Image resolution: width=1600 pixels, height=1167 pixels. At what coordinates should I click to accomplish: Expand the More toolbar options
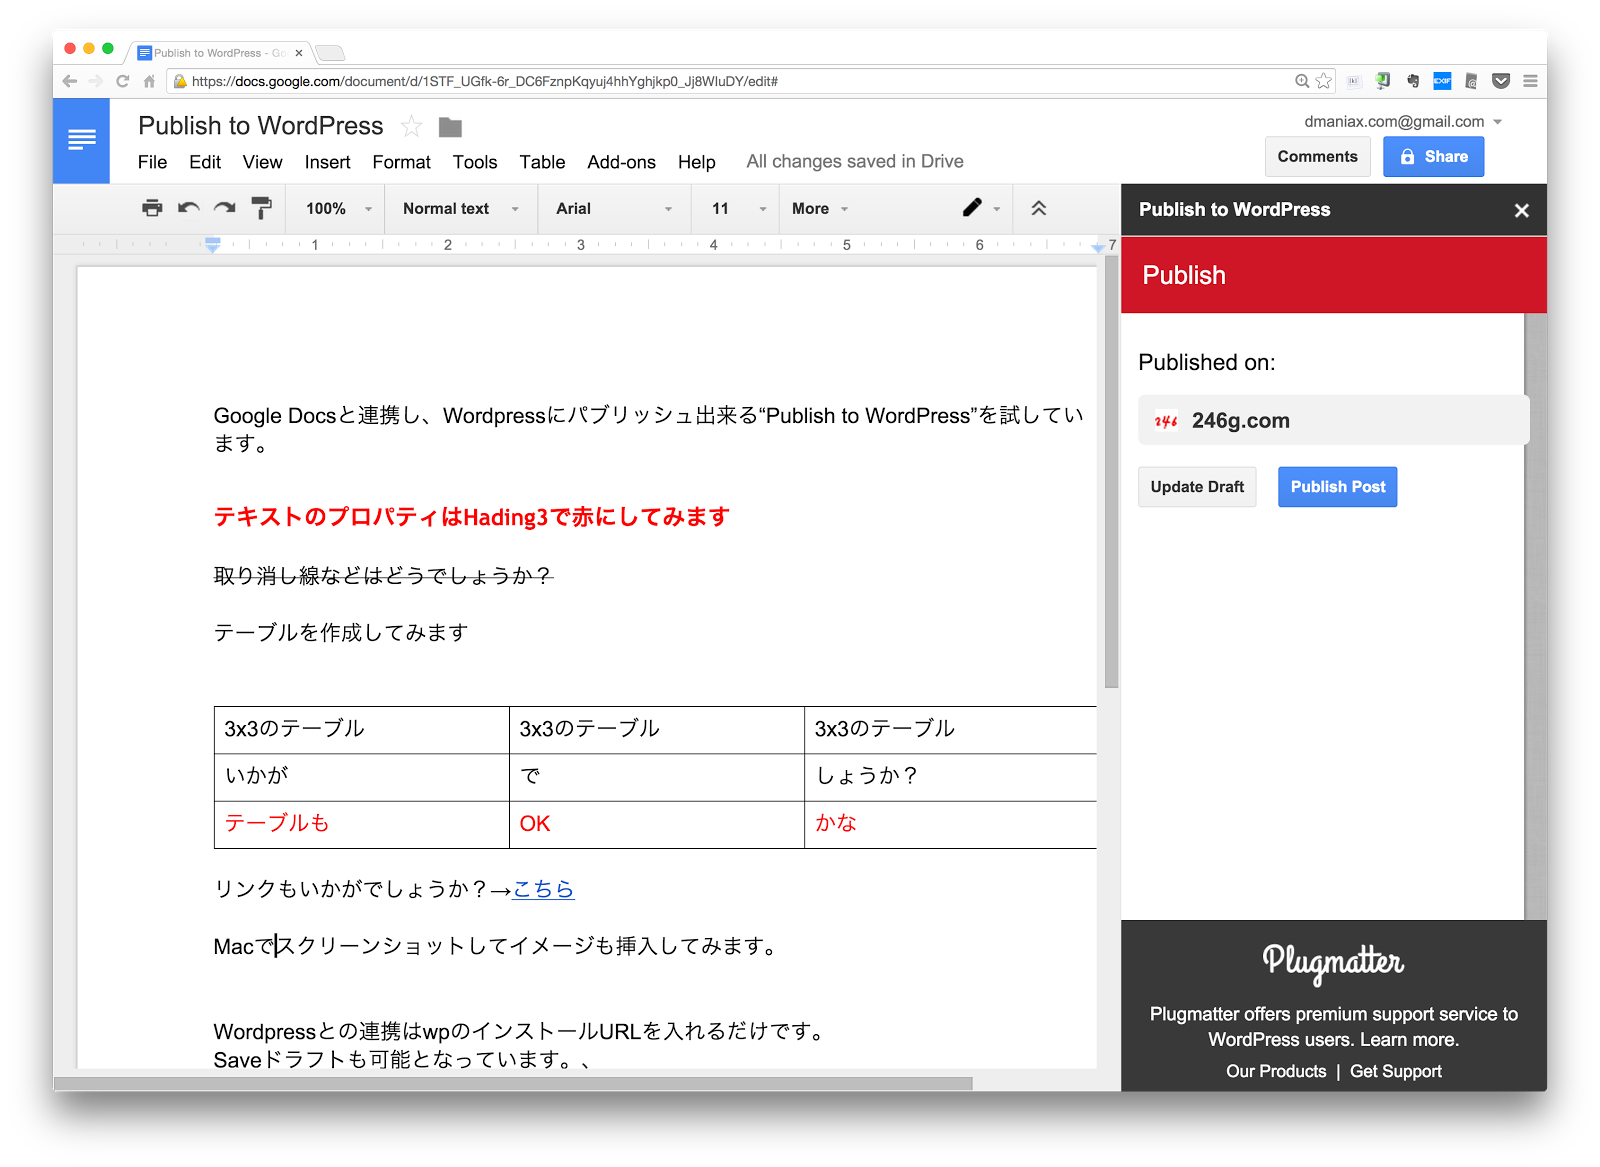pos(820,208)
